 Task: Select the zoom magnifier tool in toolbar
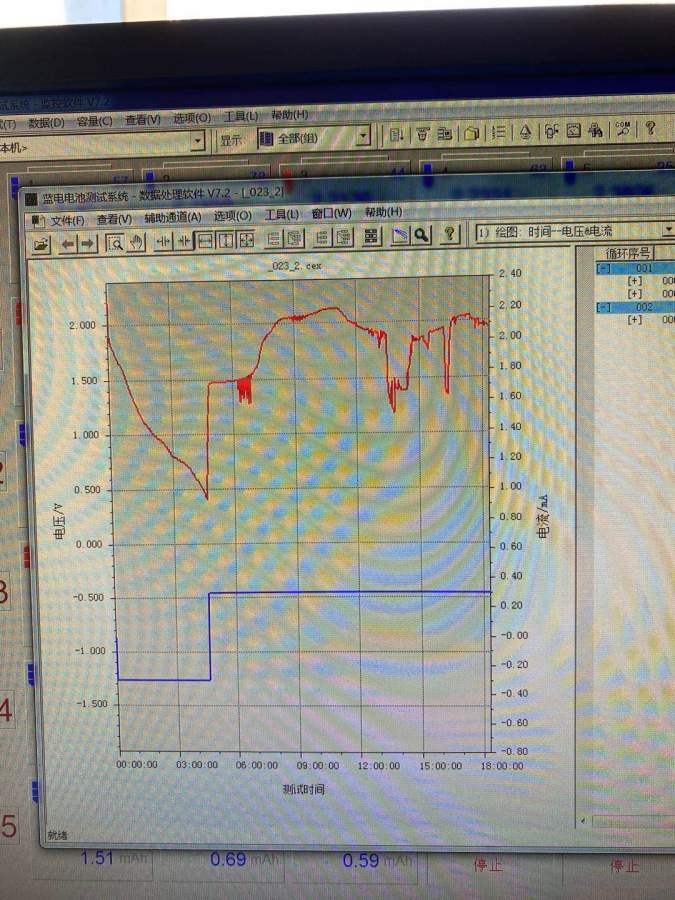tap(114, 240)
